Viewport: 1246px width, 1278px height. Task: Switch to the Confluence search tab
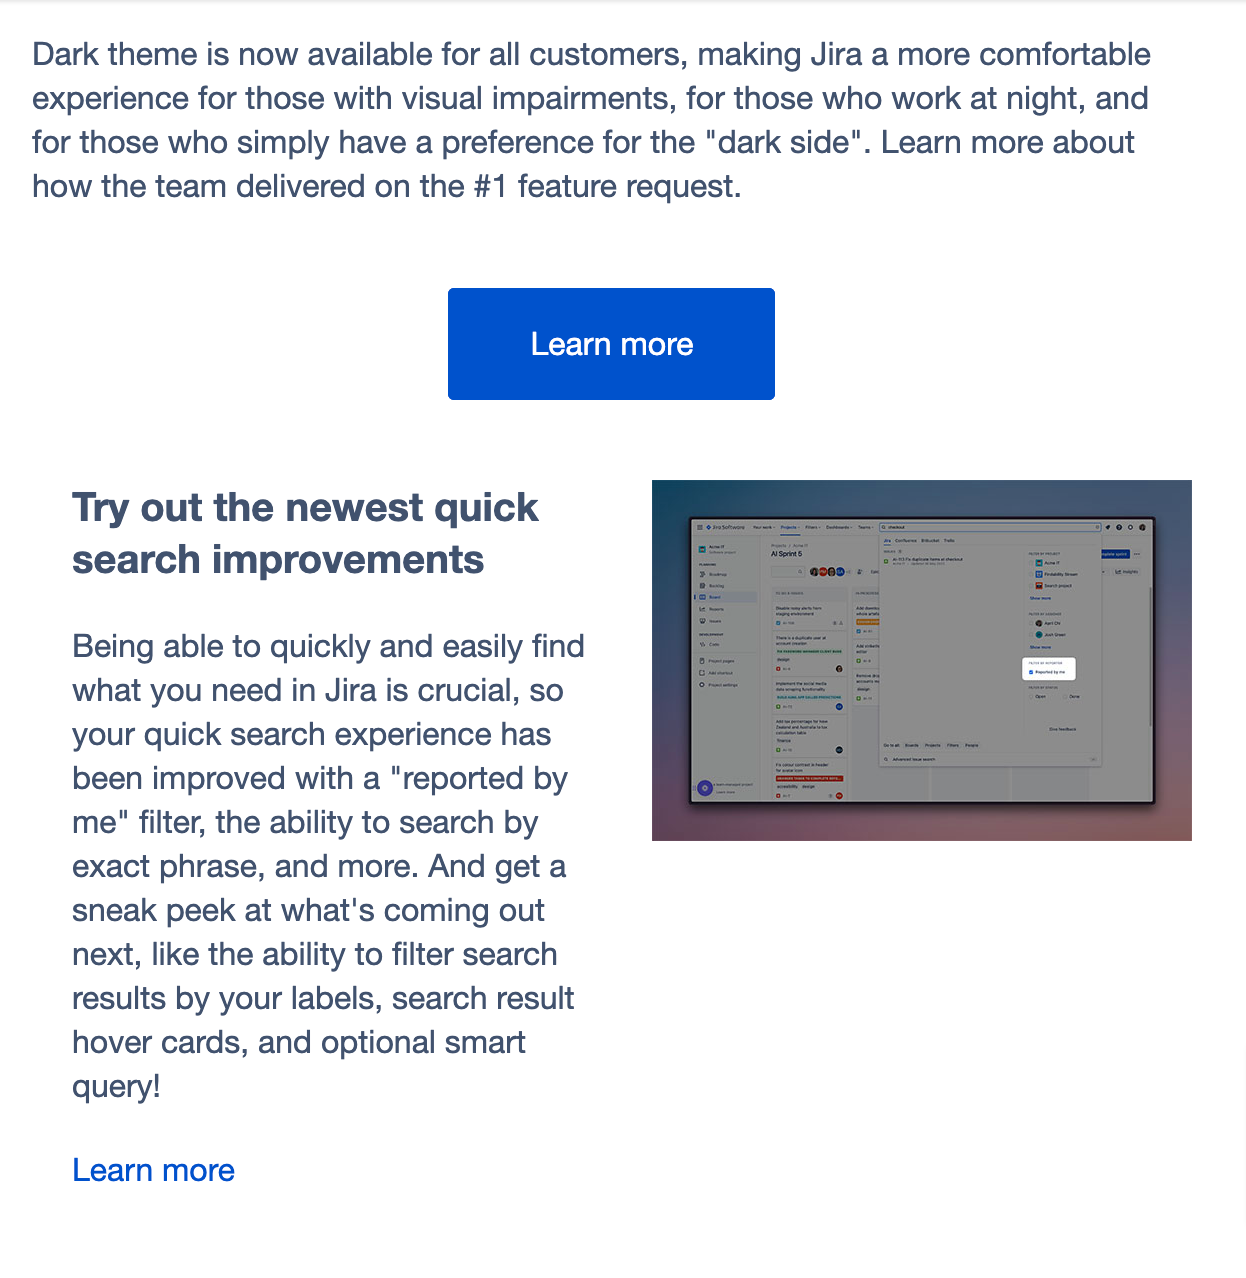tap(905, 540)
